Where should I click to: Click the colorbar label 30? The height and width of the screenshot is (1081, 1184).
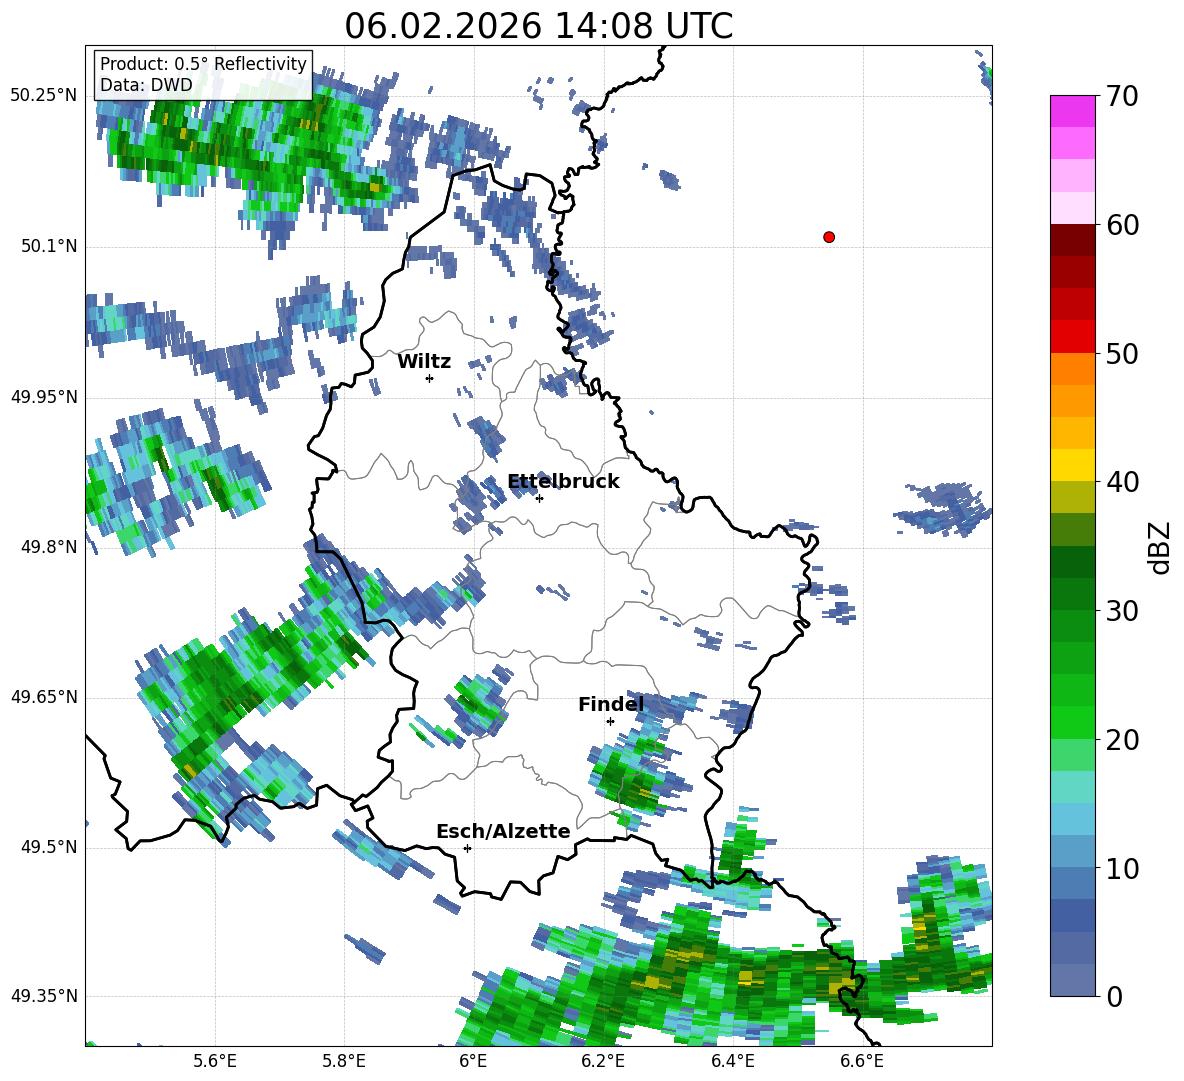tap(1121, 611)
